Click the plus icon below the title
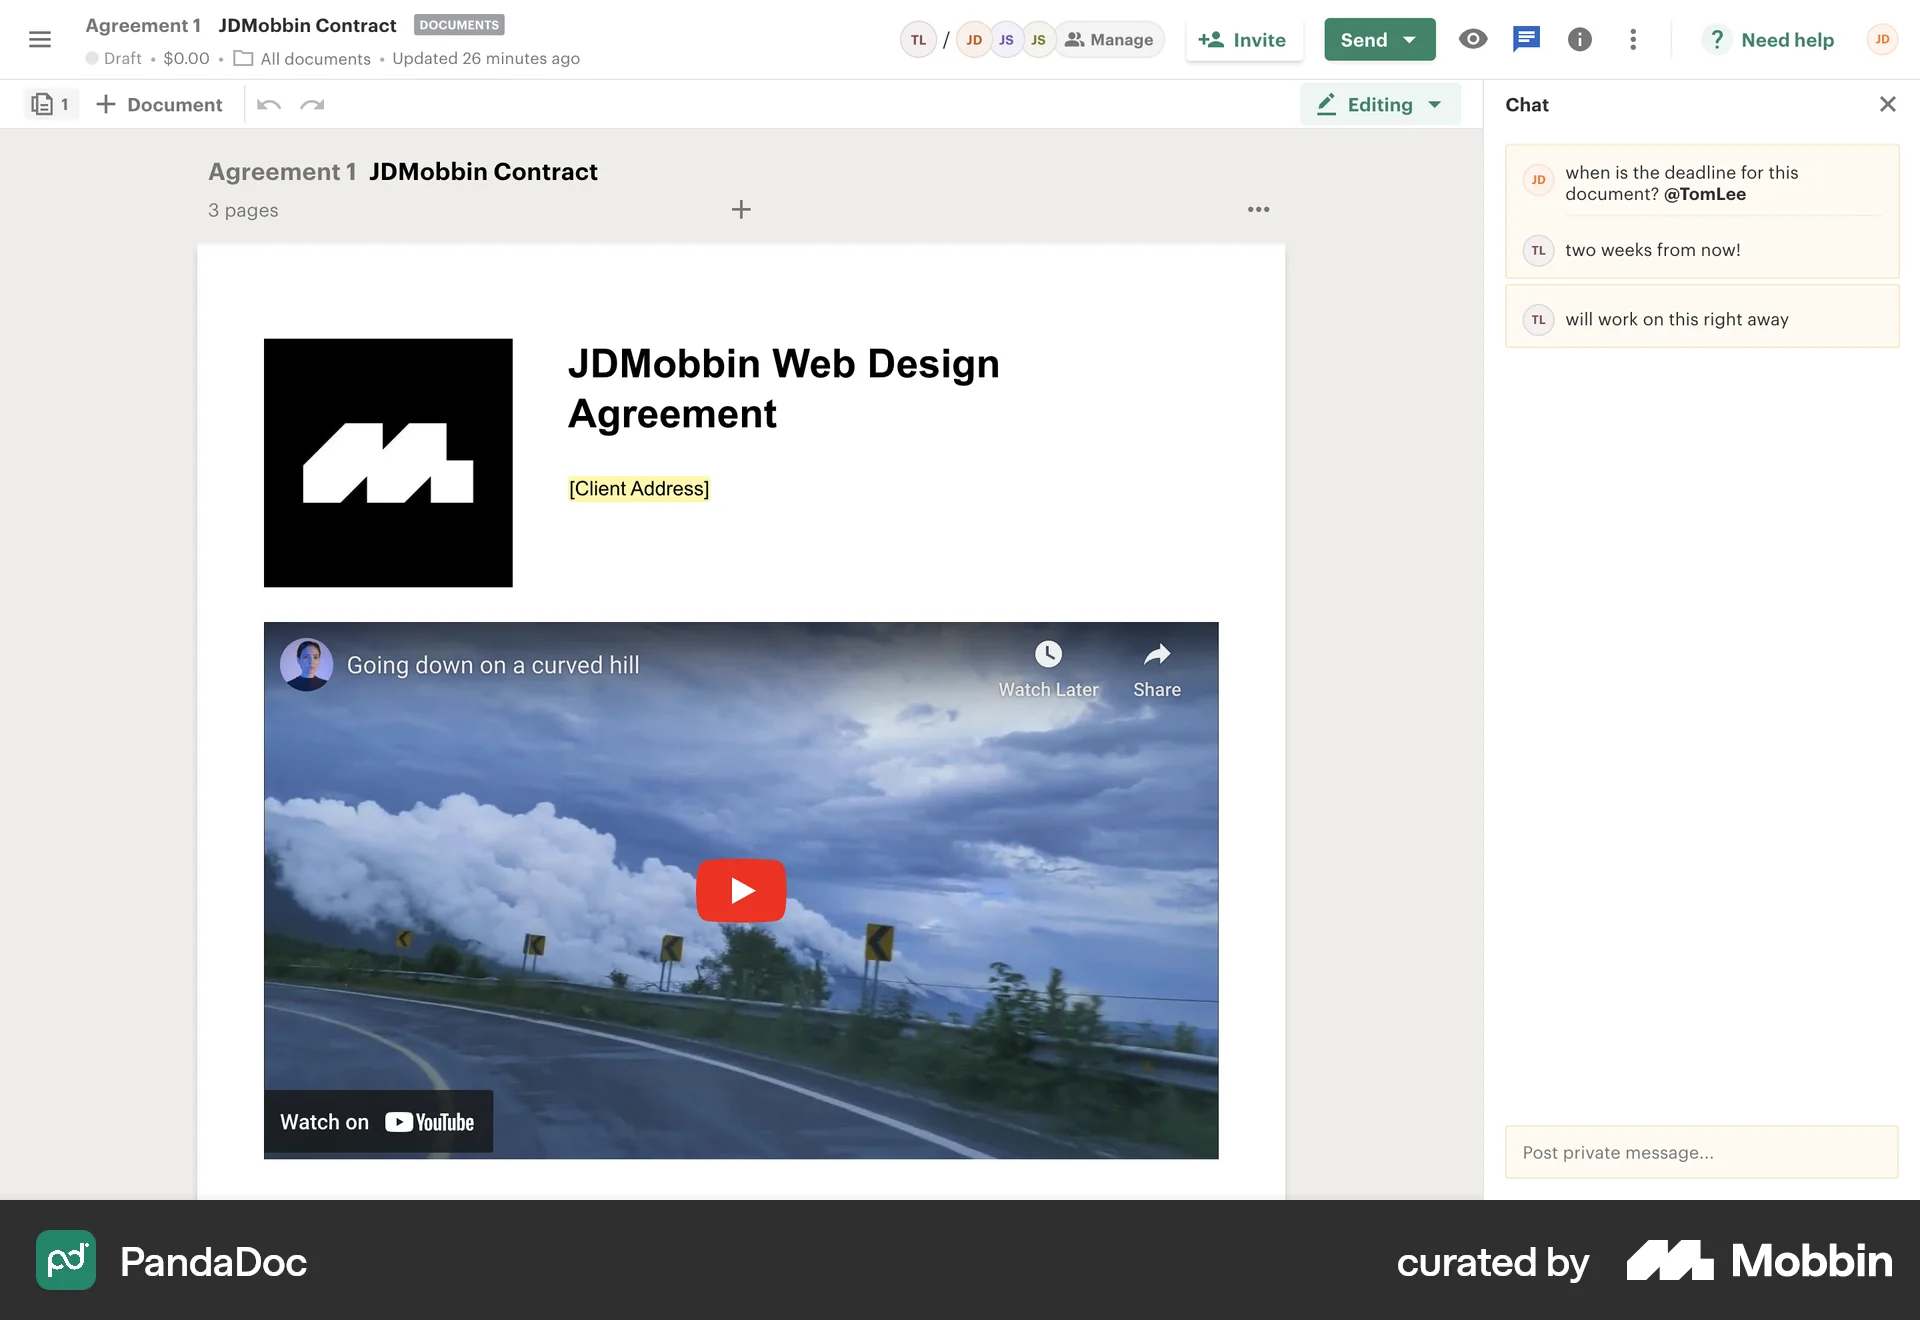The height and width of the screenshot is (1320, 1920). click(741, 210)
